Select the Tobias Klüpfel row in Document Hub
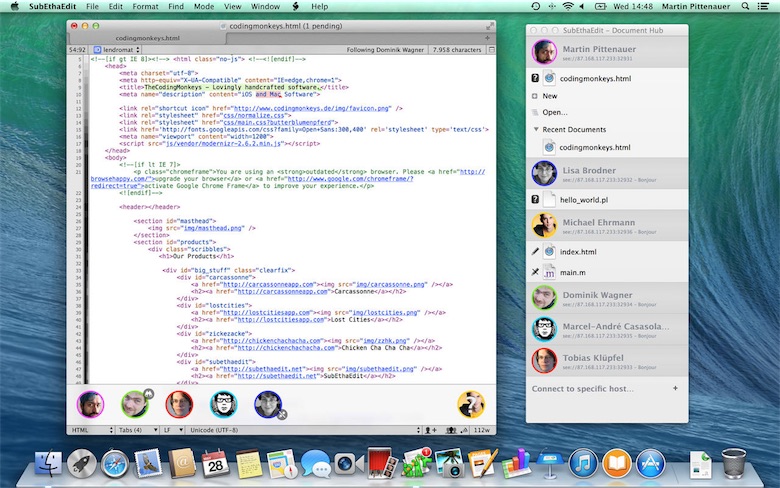Image resolution: width=780 pixels, height=488 pixels. tap(607, 361)
